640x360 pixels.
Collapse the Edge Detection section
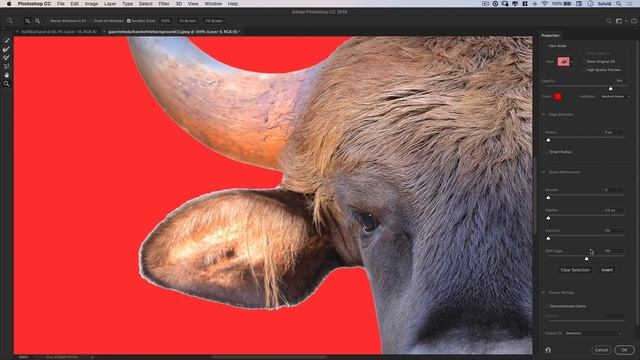(x=544, y=115)
